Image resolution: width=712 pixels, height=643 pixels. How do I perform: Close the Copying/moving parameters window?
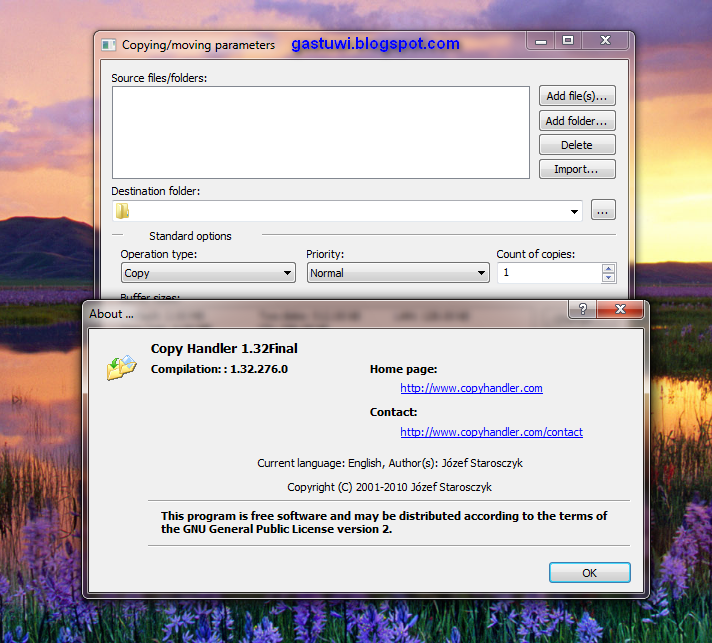605,41
